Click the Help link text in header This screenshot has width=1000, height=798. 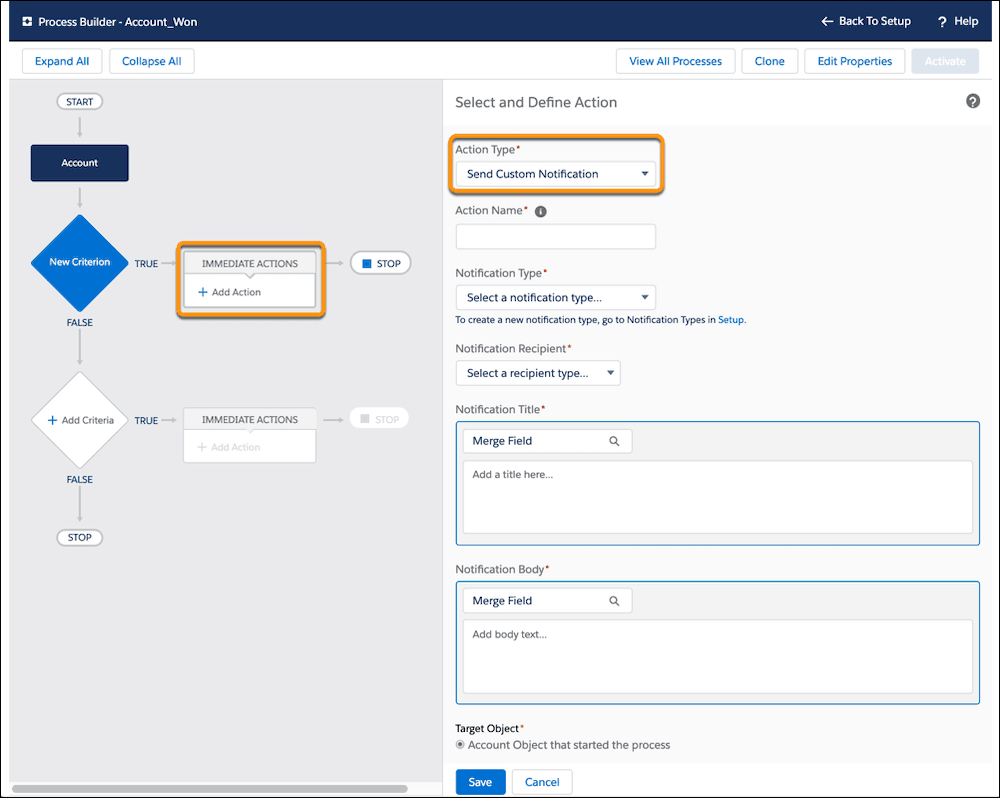click(x=966, y=21)
